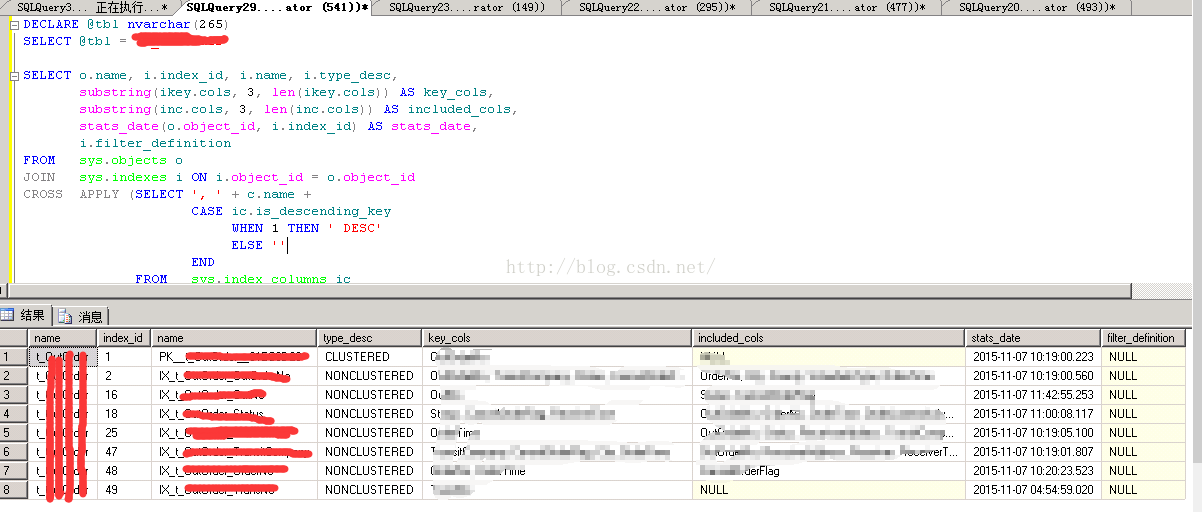The width and height of the screenshot is (1202, 512).
Task: Click filter_definition NULL in row 1
Action: coord(1144,356)
